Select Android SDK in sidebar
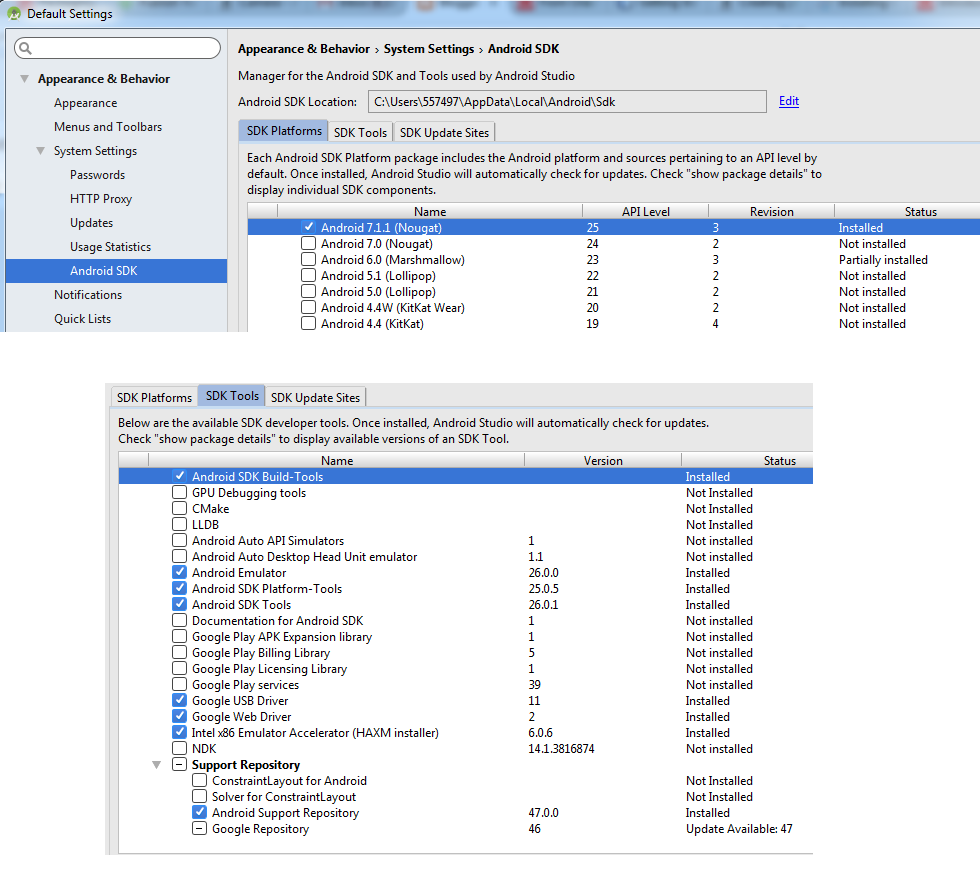The width and height of the screenshot is (980, 874). (x=116, y=271)
